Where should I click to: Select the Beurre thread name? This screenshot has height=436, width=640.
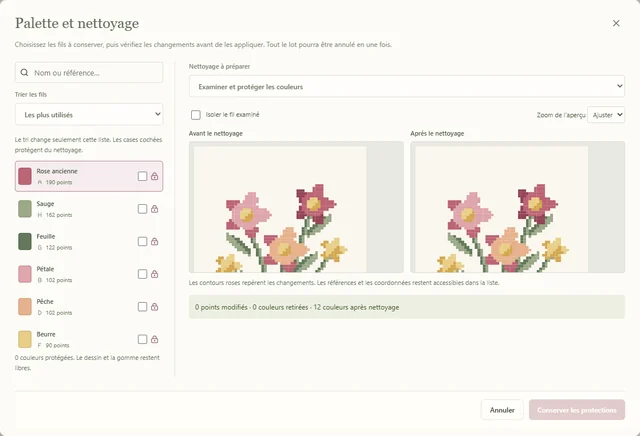point(46,334)
